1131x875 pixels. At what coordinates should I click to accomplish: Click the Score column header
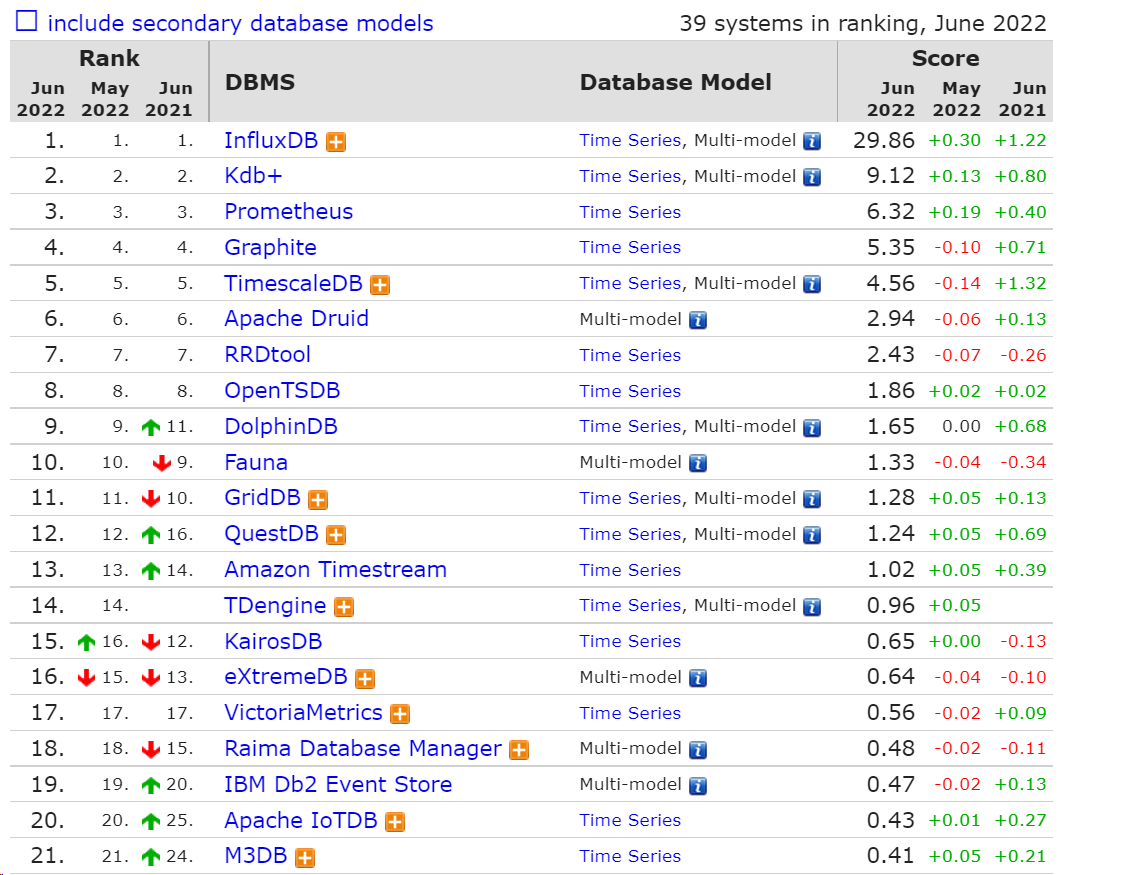[x=946, y=58]
